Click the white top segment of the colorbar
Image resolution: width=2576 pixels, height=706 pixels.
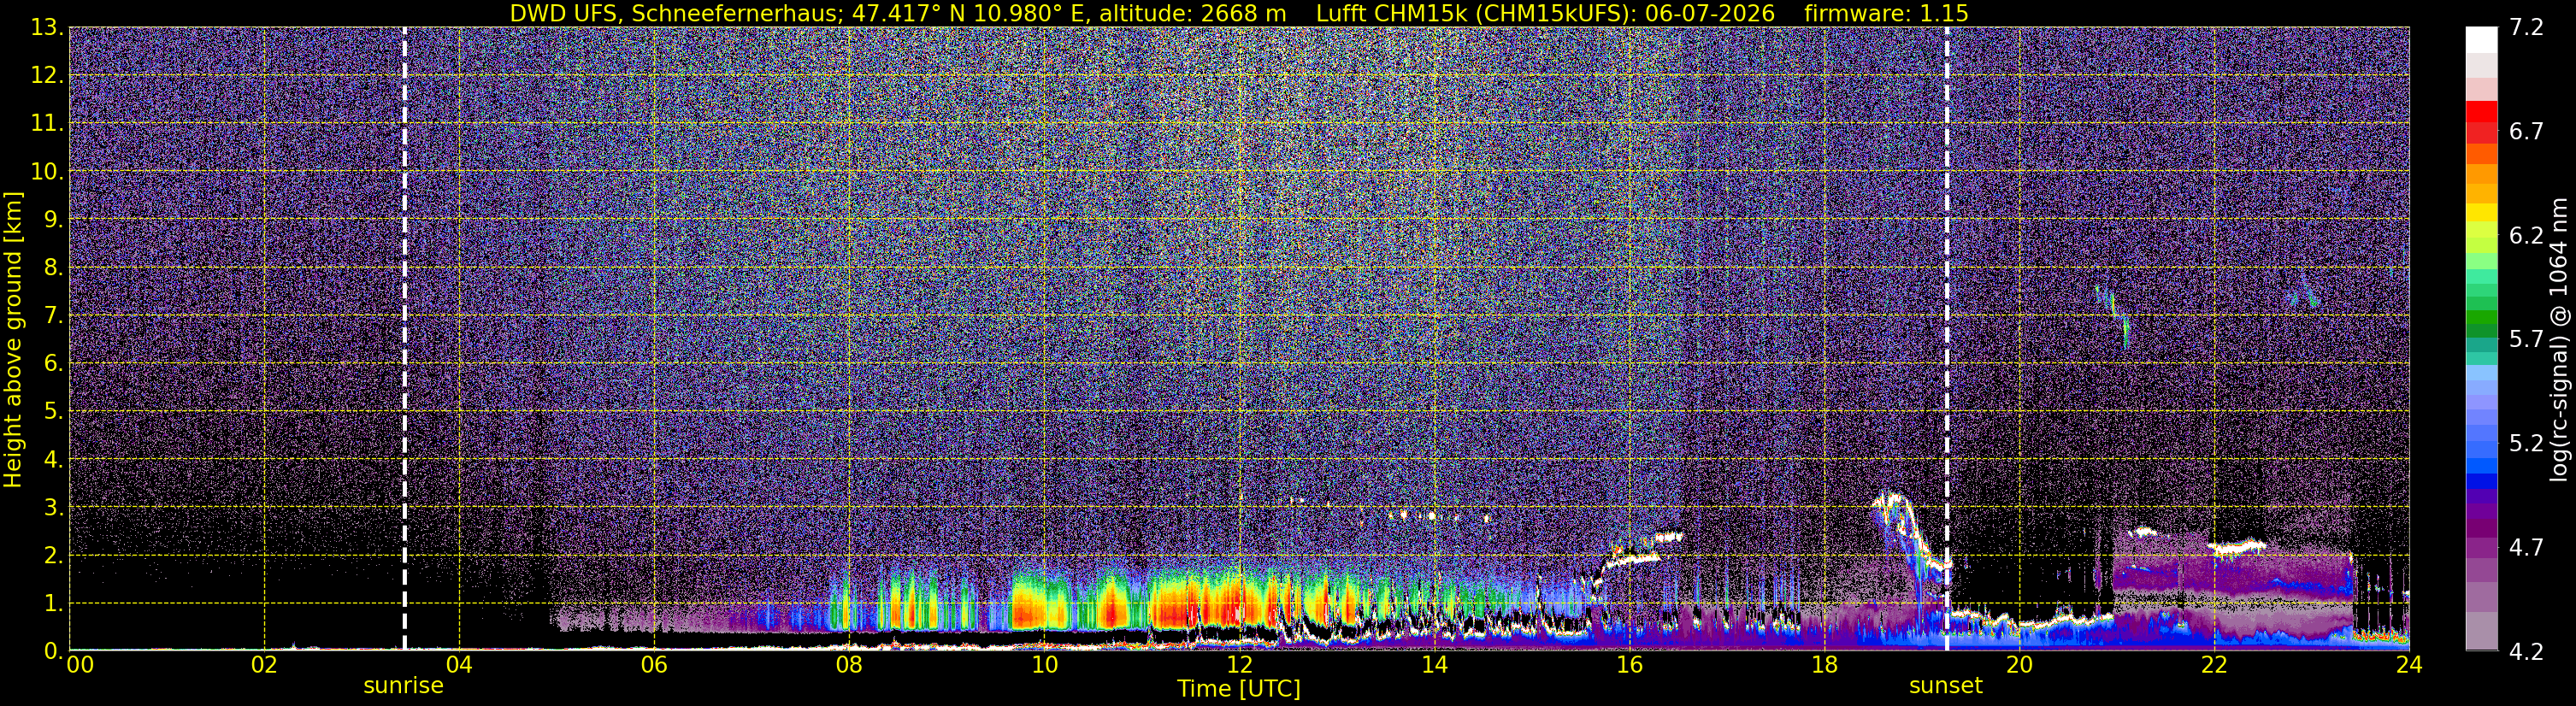(x=2481, y=39)
